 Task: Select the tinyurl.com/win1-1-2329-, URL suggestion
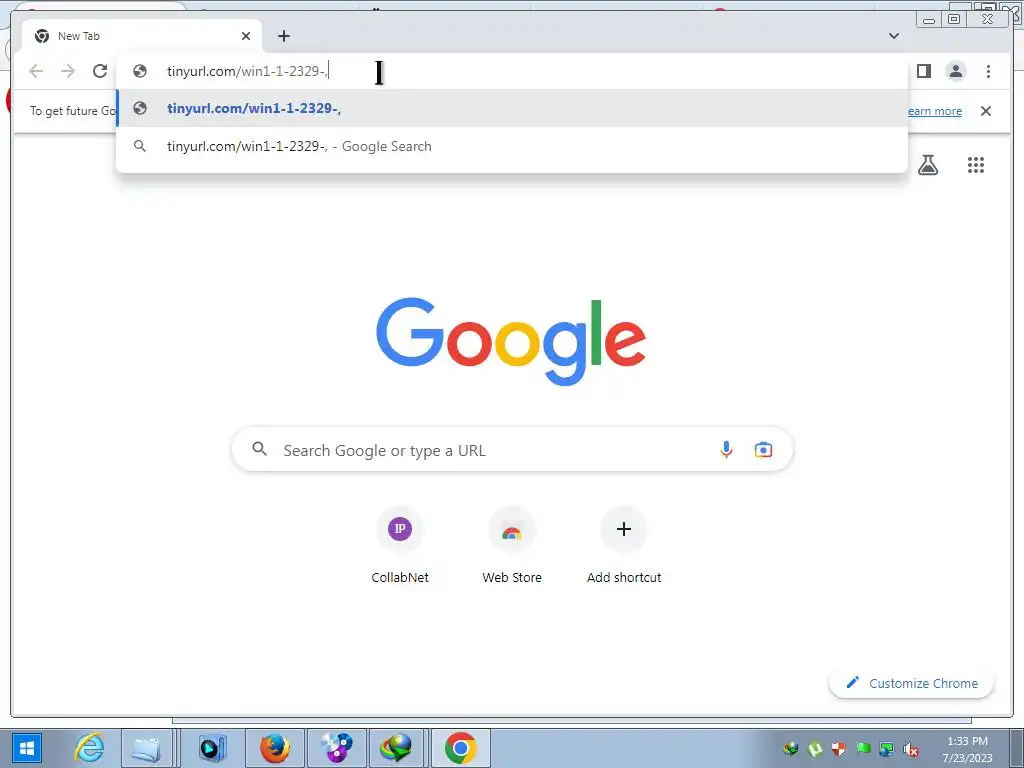(512, 108)
